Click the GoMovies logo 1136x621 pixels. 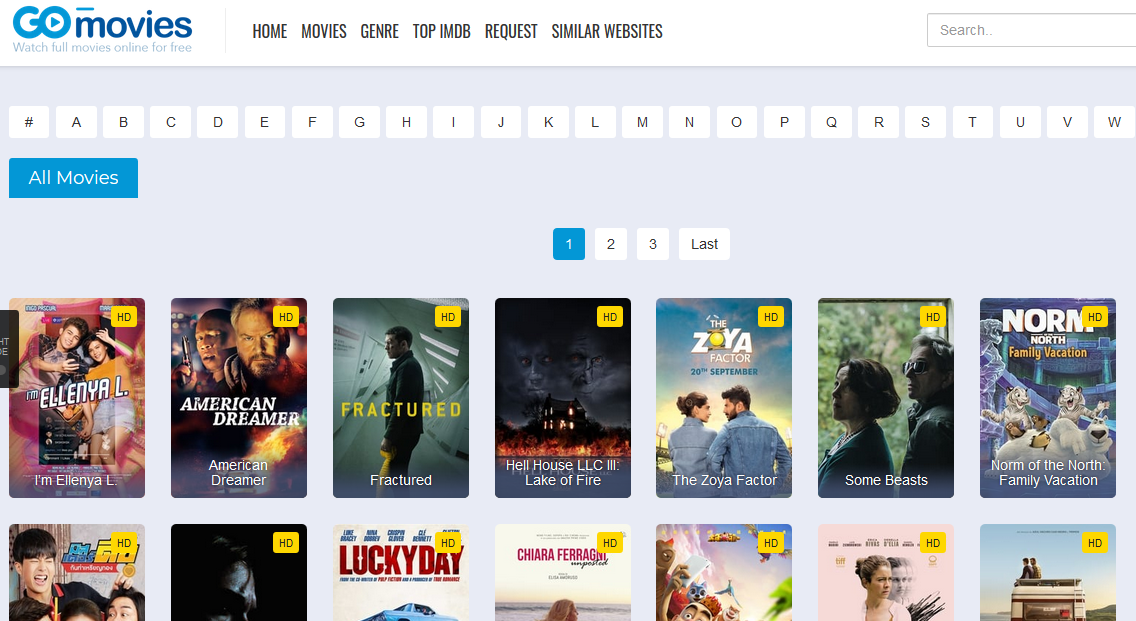(x=102, y=30)
